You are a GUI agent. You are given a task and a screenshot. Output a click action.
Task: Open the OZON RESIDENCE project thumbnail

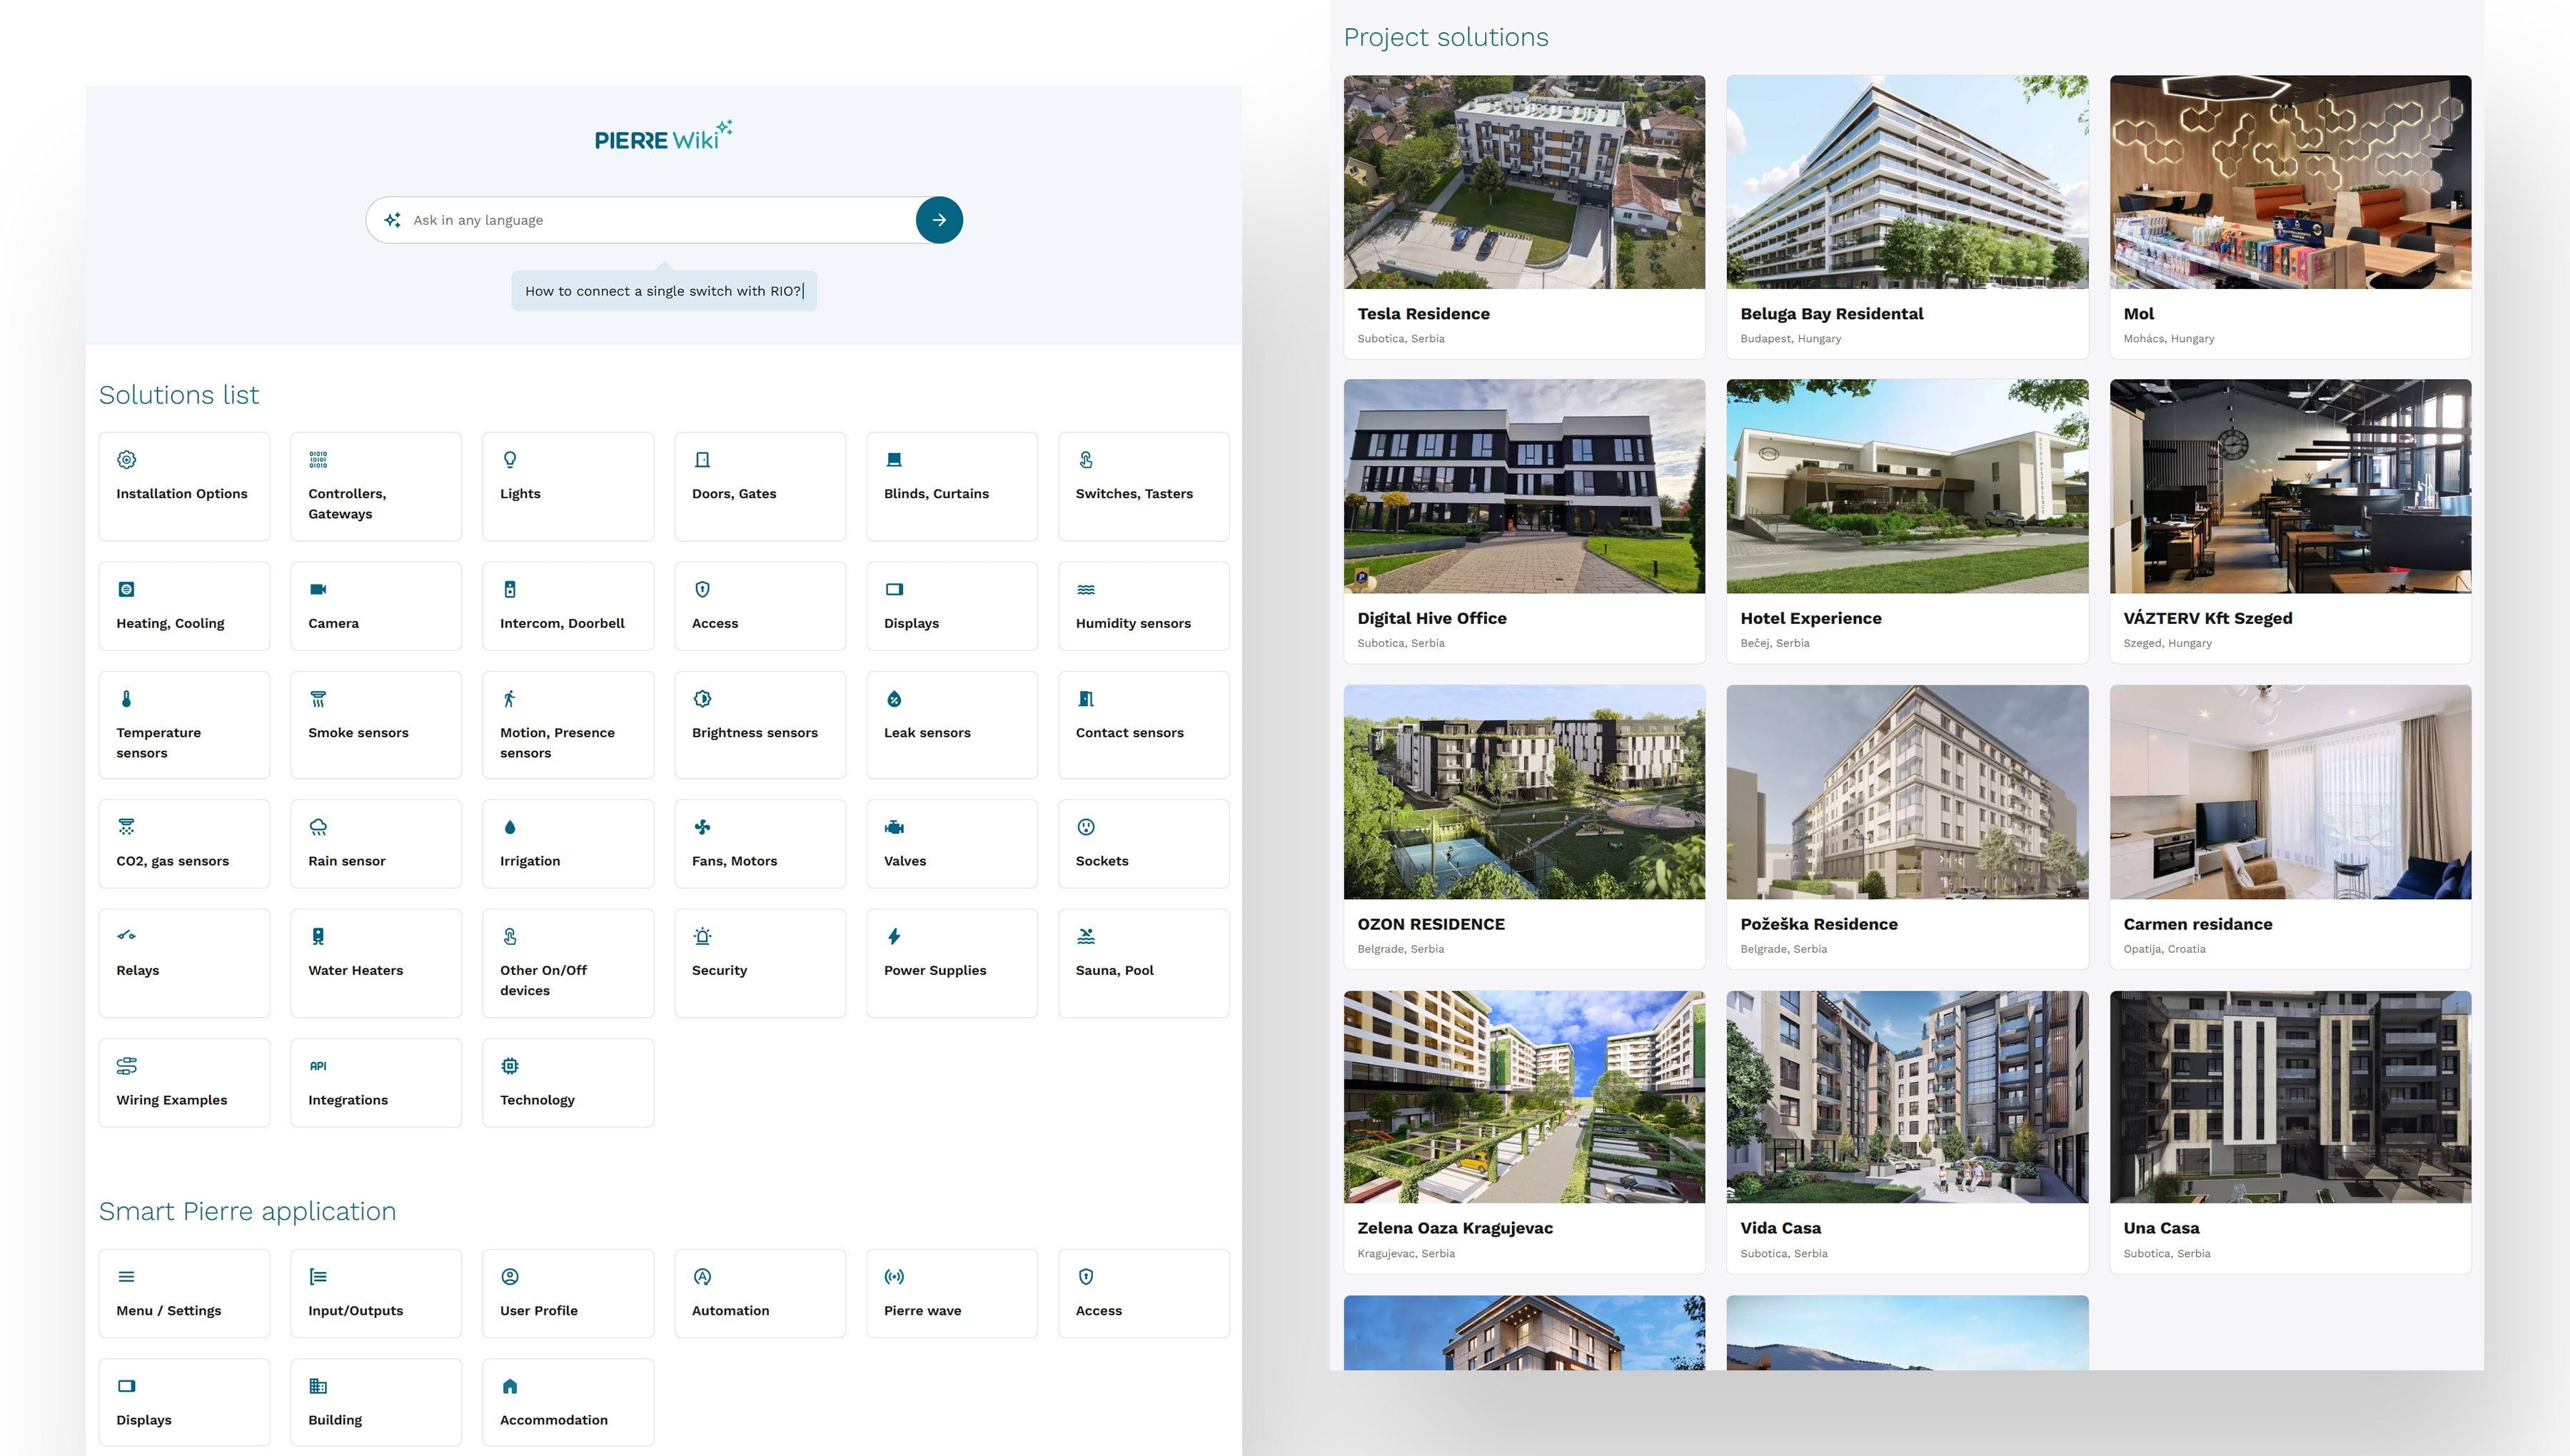(x=1524, y=792)
